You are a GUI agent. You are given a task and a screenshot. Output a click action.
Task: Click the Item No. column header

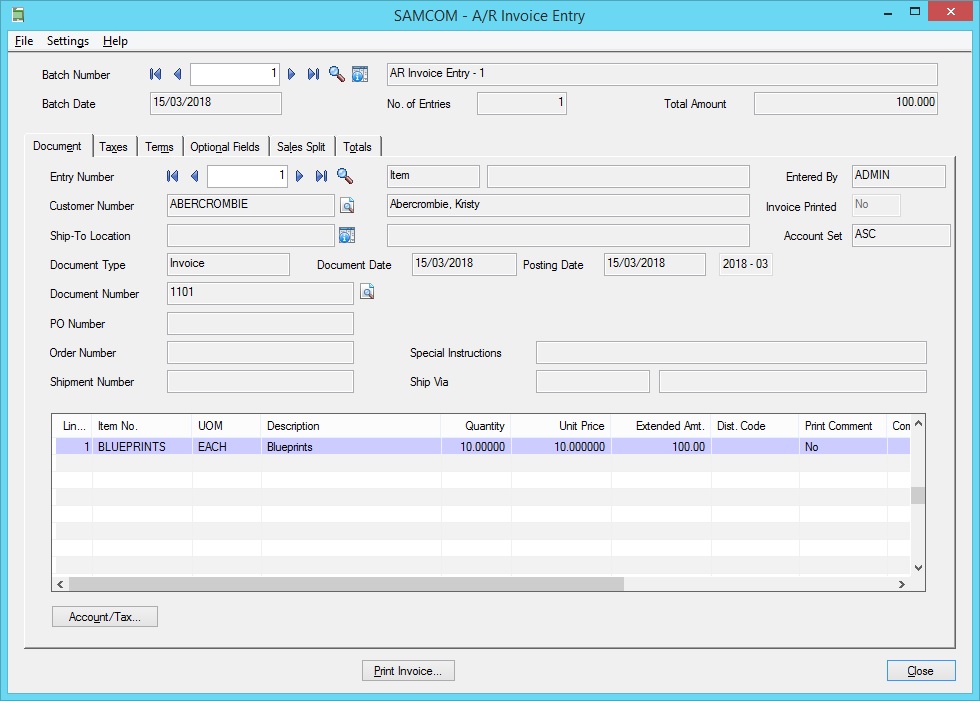pyautogui.click(x=142, y=426)
